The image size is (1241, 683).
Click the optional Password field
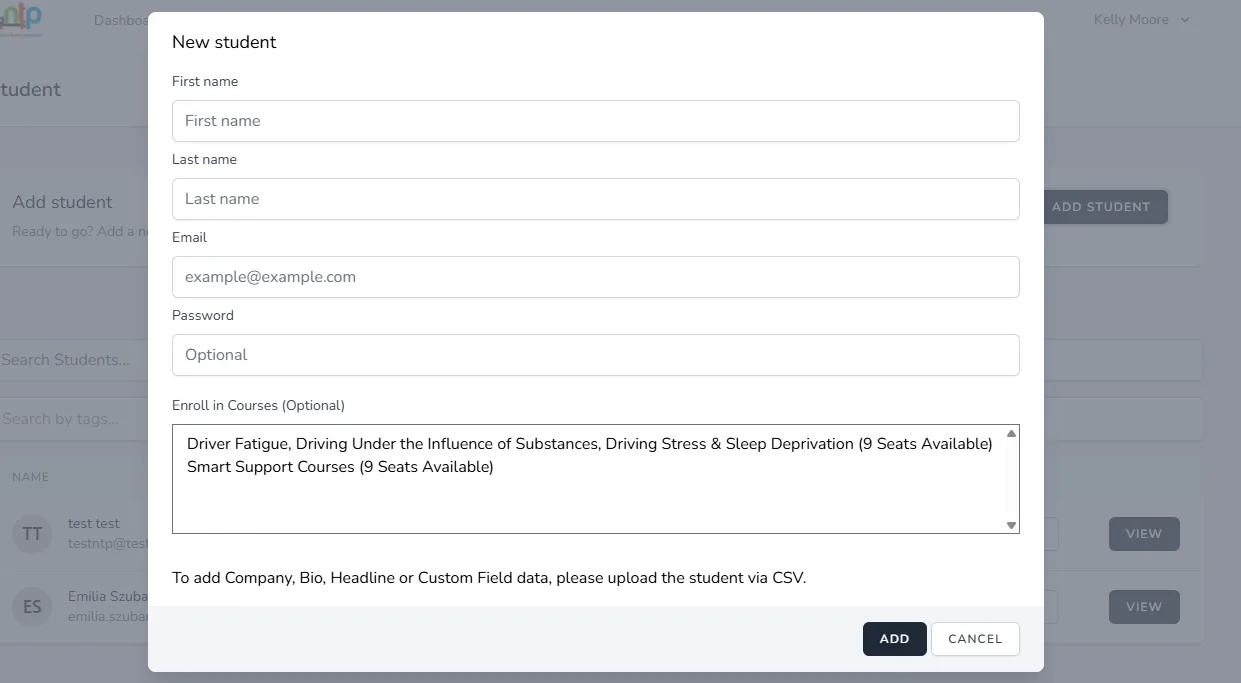tap(595, 355)
